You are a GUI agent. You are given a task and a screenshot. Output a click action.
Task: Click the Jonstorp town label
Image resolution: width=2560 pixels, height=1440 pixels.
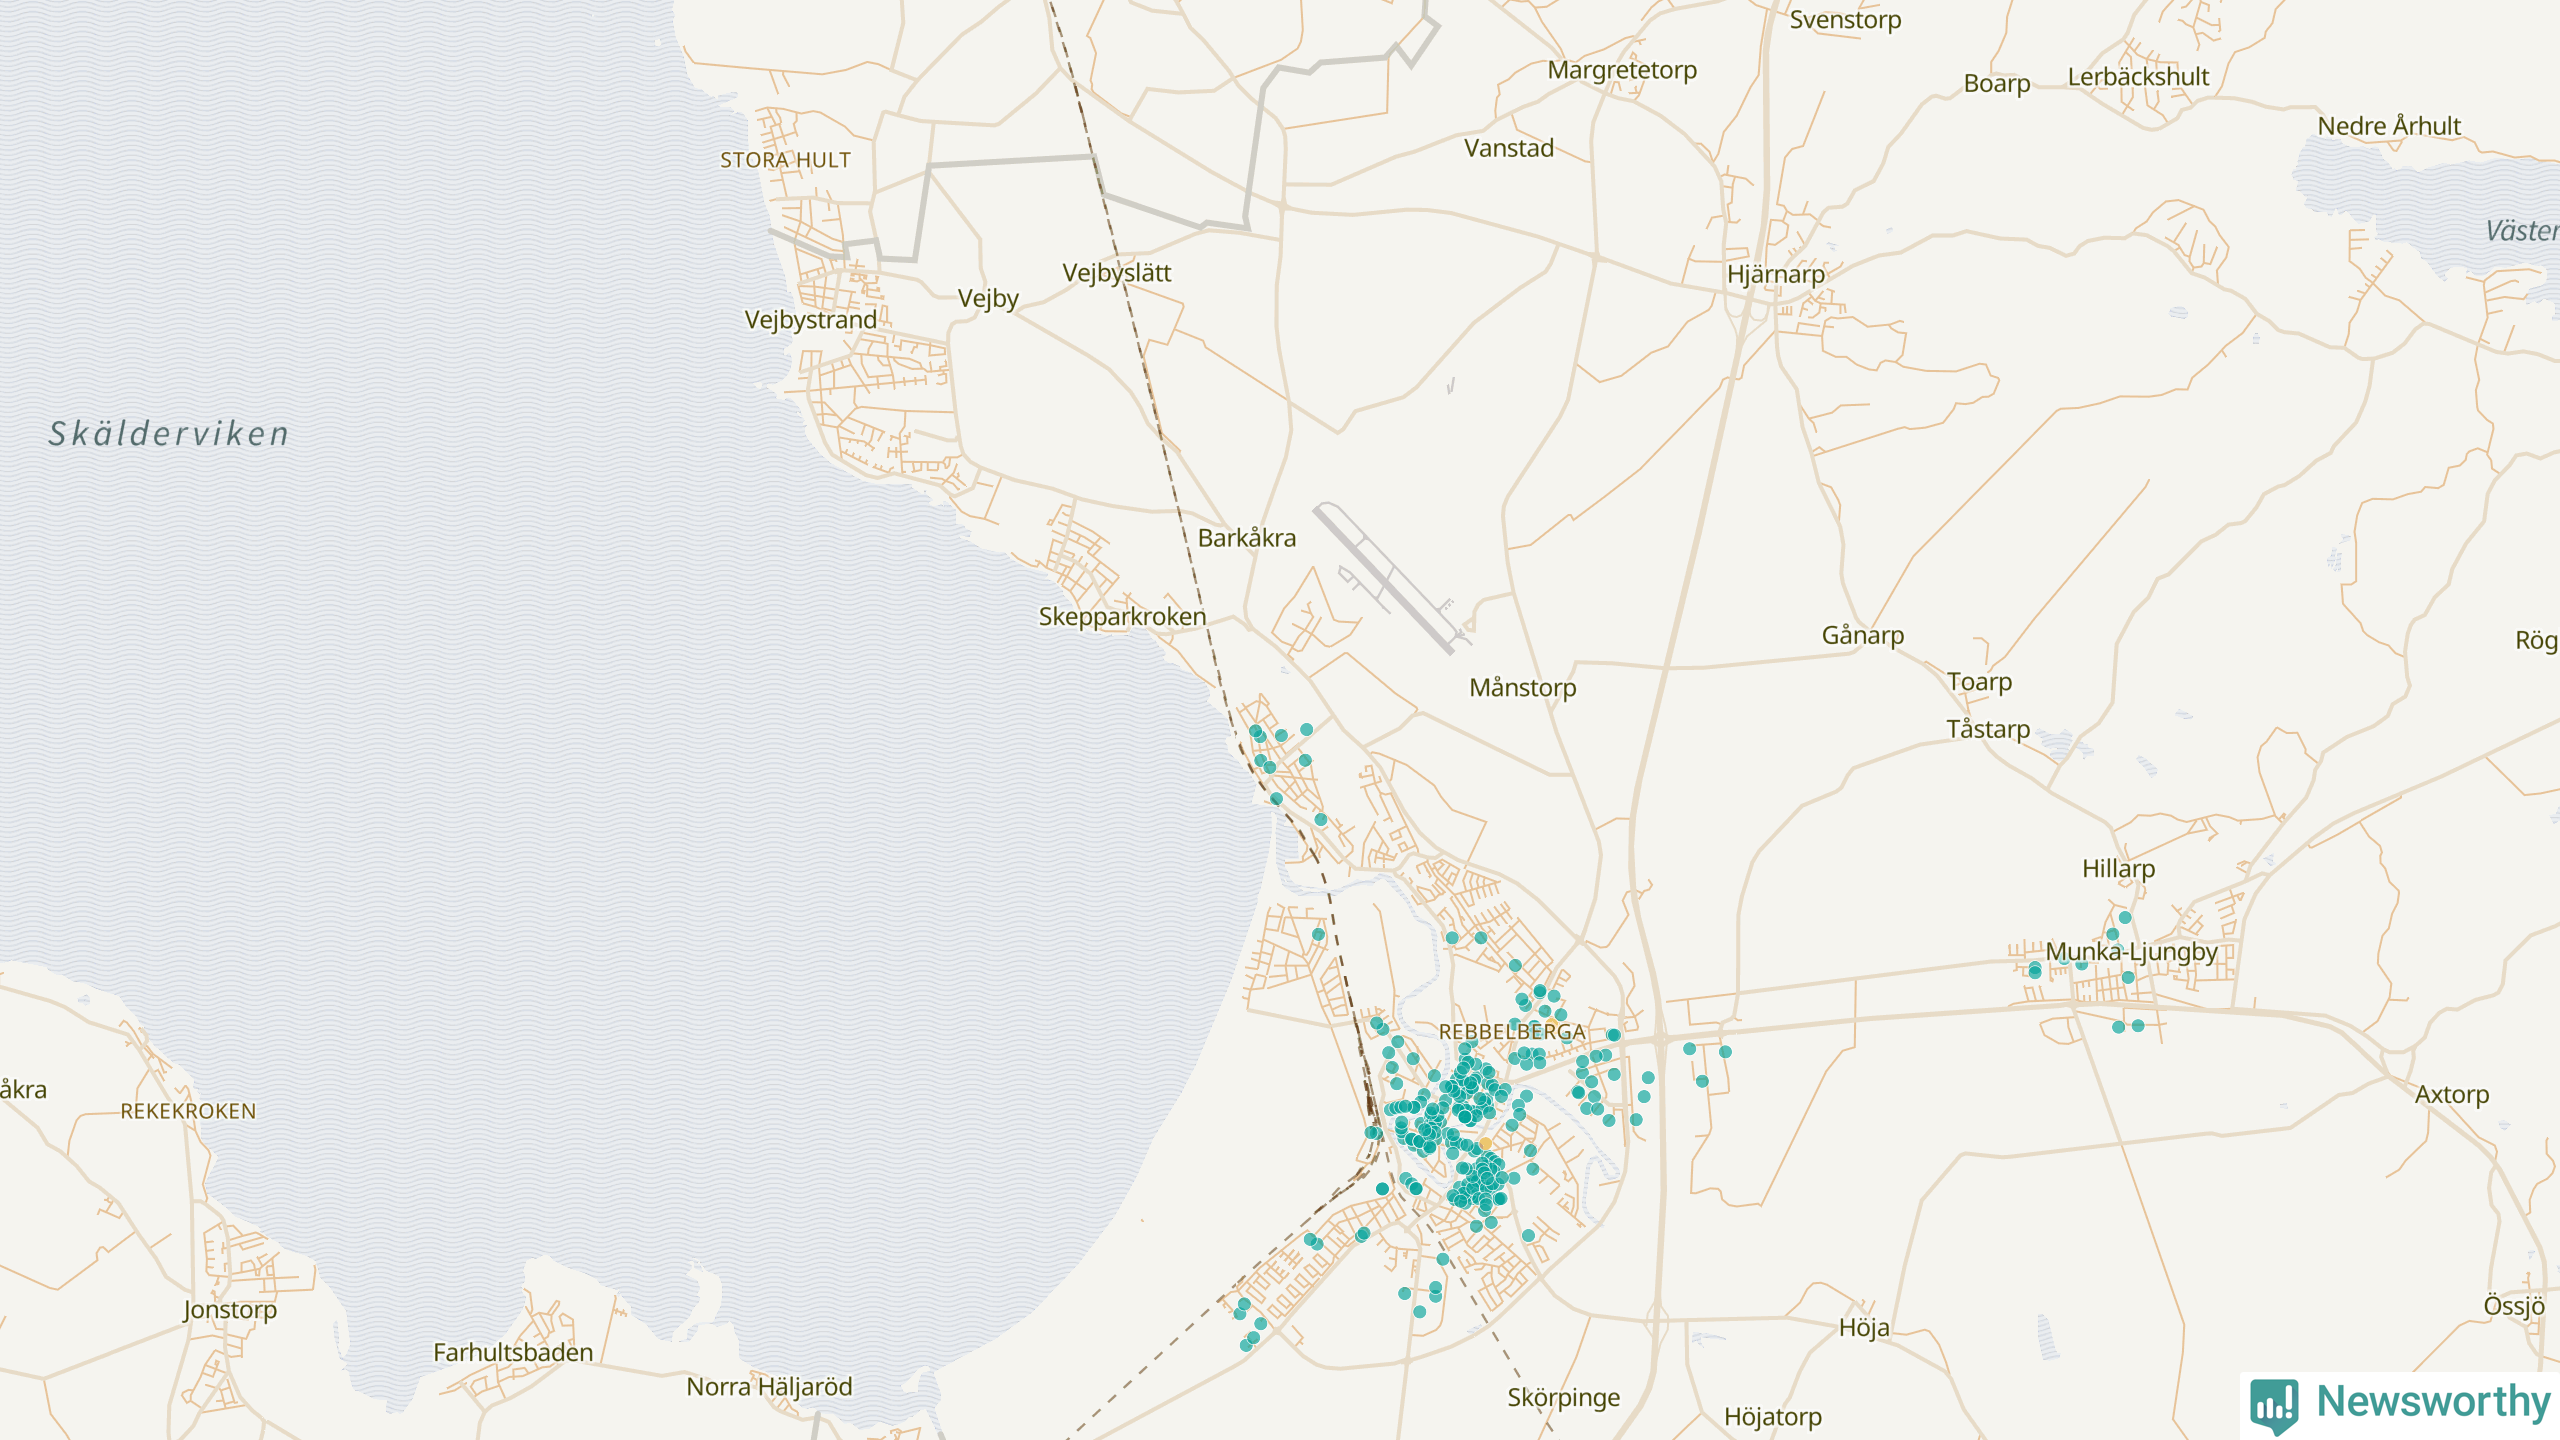230,1310
